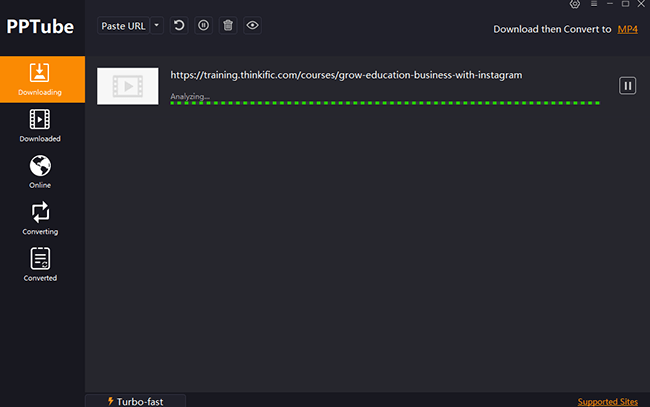Switch to the Converting section
Viewport: 650px width, 407px height.
pos(40,218)
